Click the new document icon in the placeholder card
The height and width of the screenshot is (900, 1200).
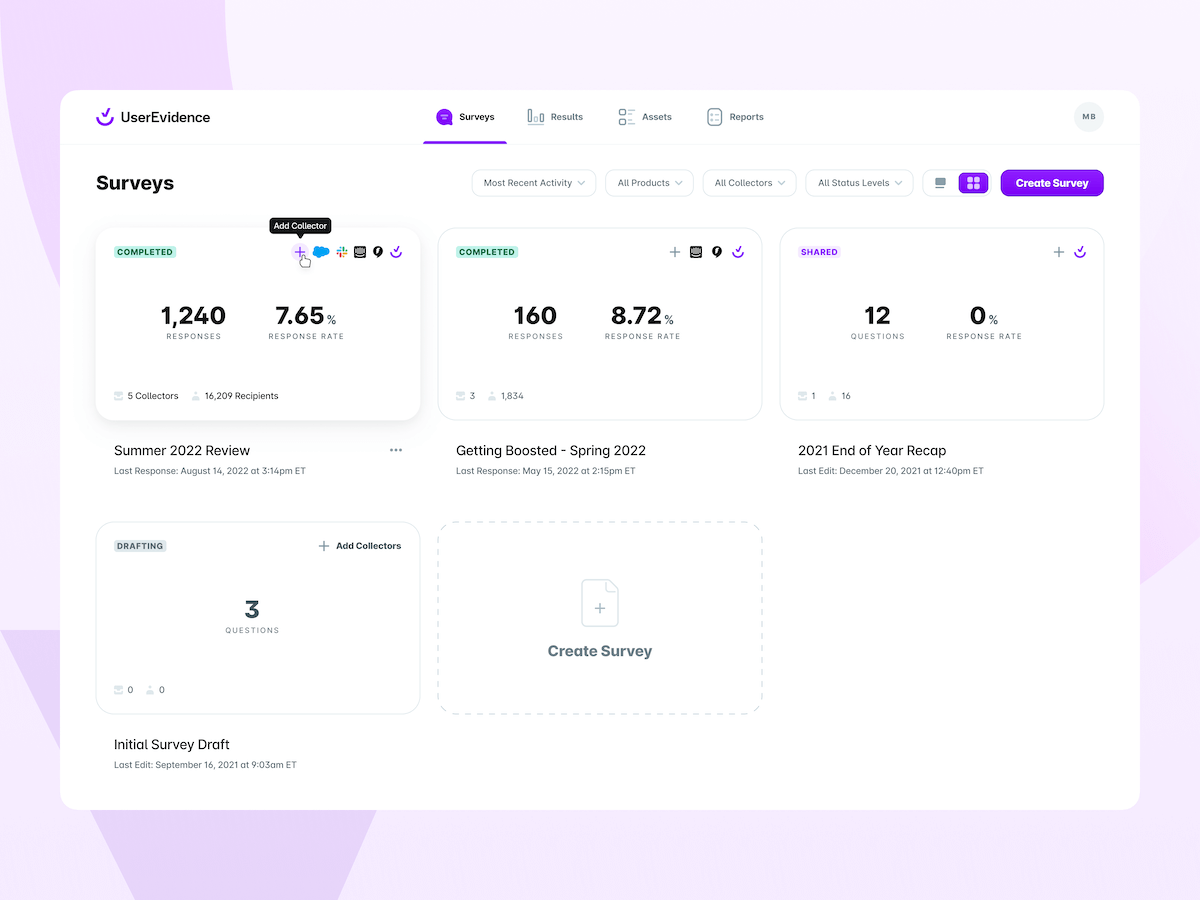pyautogui.click(x=600, y=603)
